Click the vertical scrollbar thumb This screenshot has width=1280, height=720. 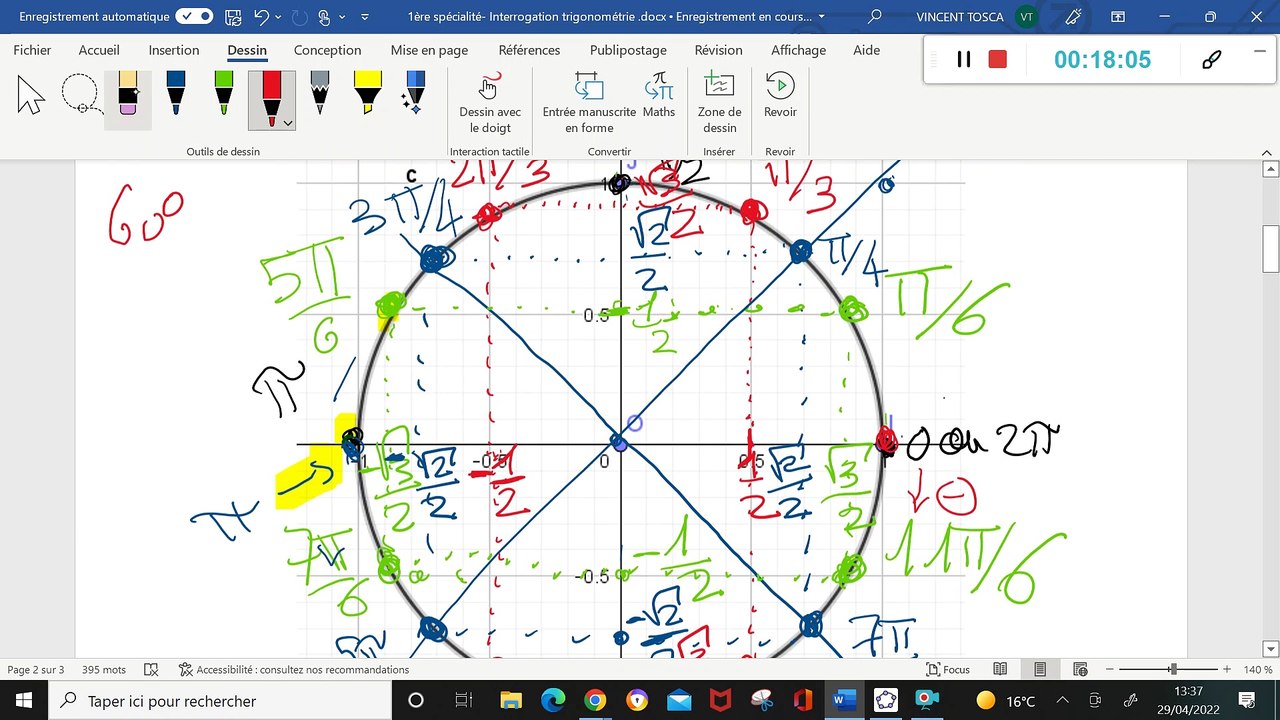[1271, 249]
